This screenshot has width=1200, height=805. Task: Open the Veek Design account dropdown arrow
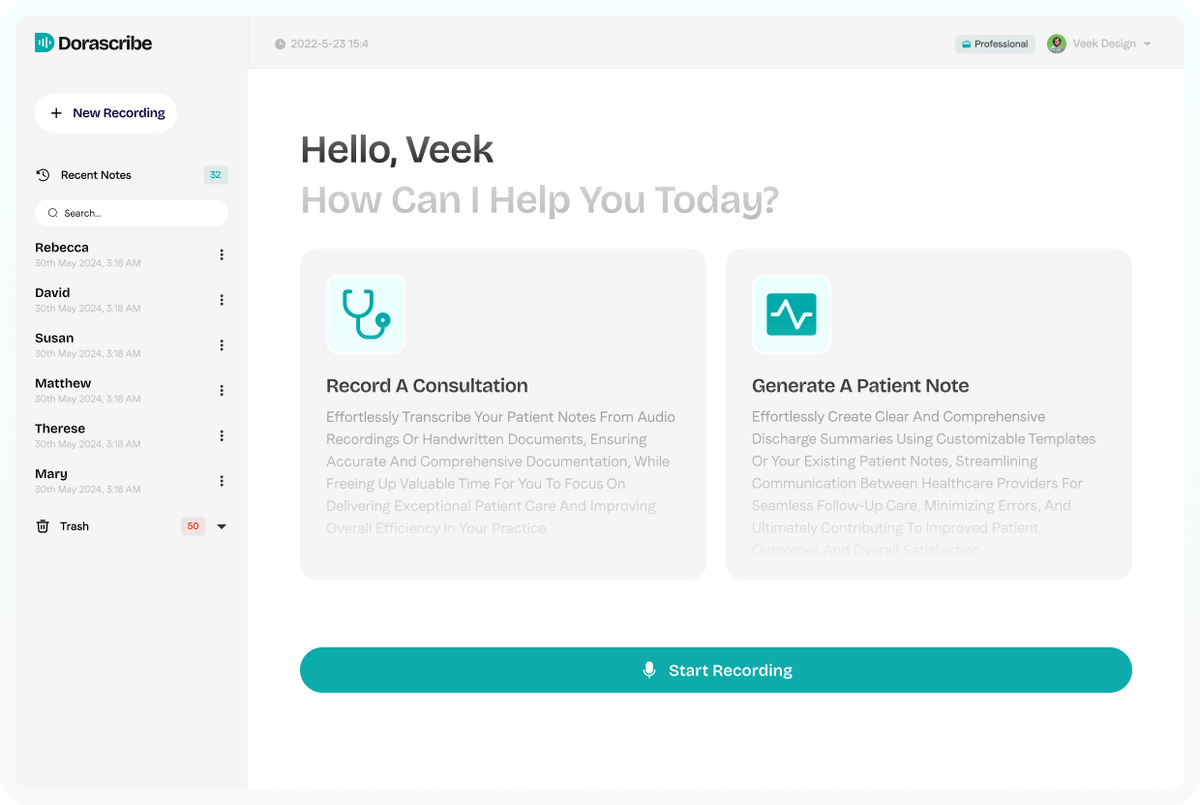pyautogui.click(x=1147, y=44)
